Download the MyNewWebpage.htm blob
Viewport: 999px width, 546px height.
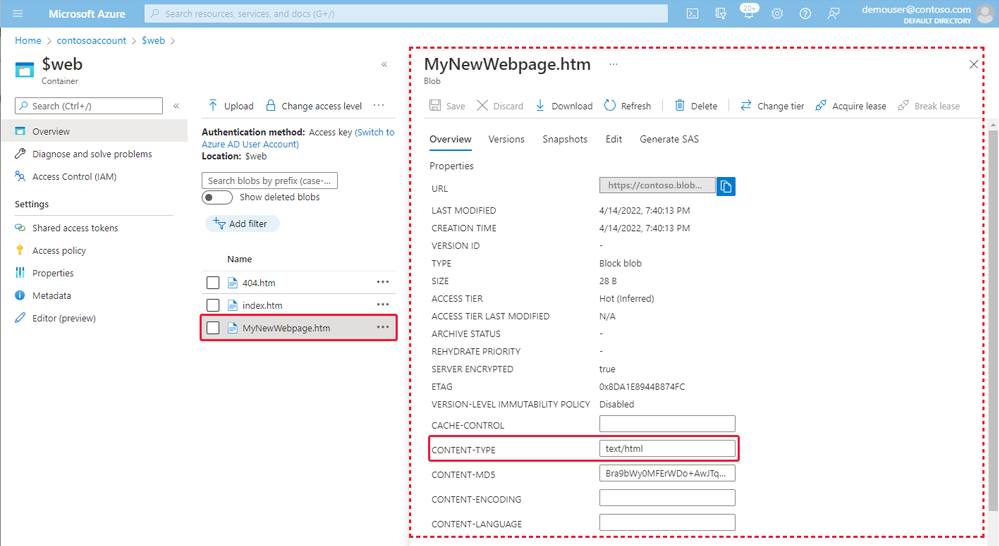coord(564,106)
